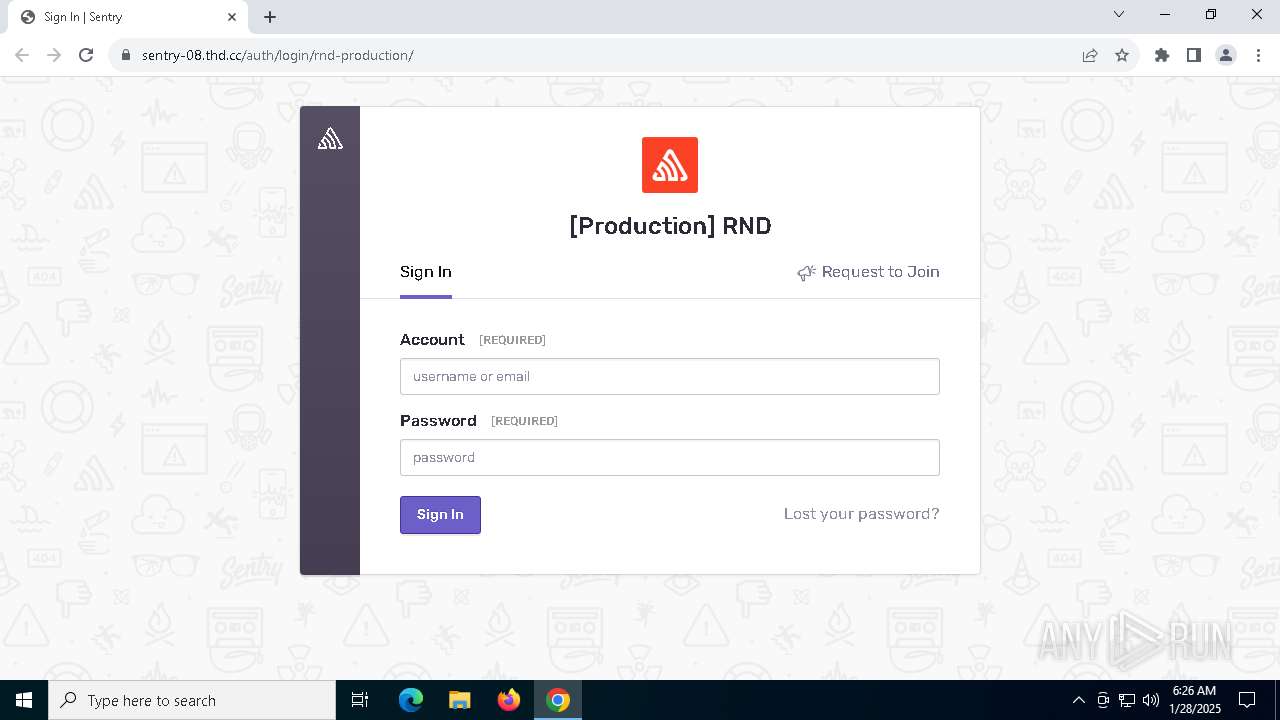Open the volume speaker icon

pyautogui.click(x=1151, y=700)
